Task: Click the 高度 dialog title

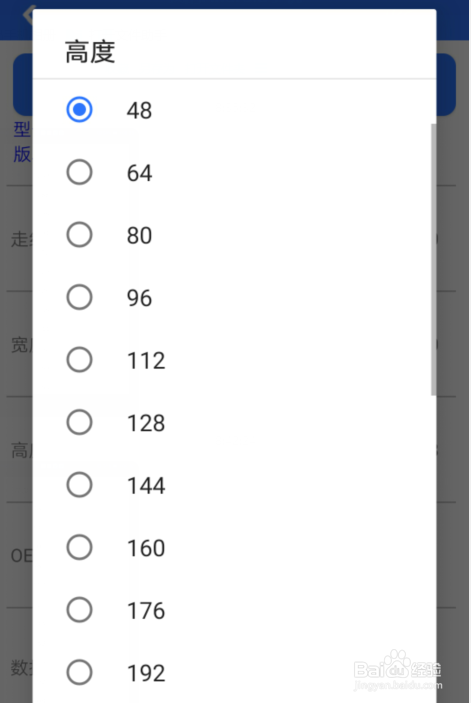Action: pos(91,52)
